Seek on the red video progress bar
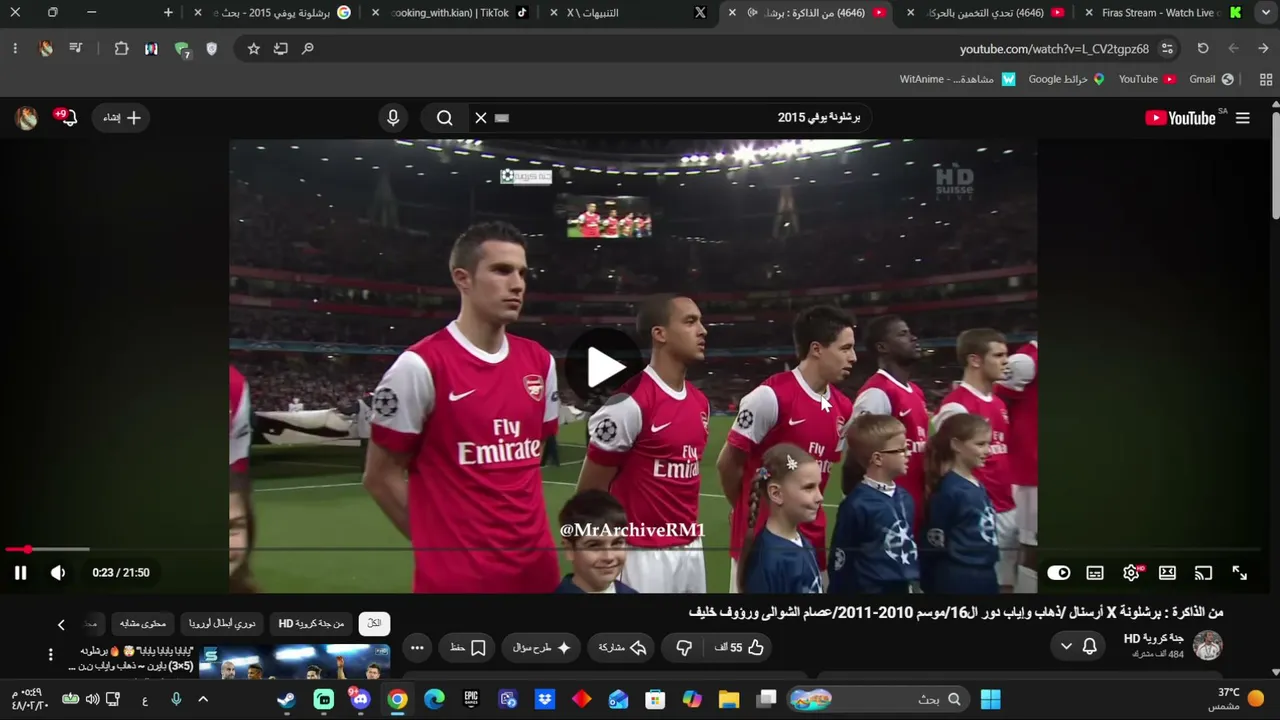Image resolution: width=1280 pixels, height=720 pixels. point(632,549)
